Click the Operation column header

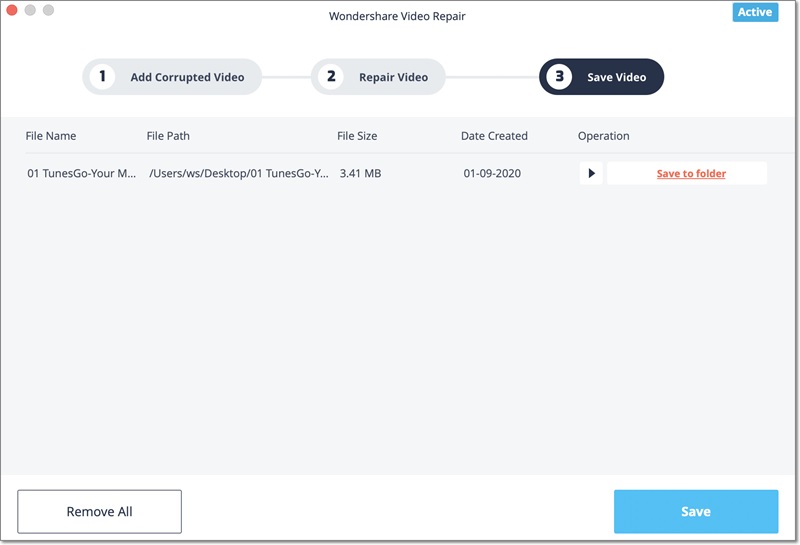pos(604,136)
